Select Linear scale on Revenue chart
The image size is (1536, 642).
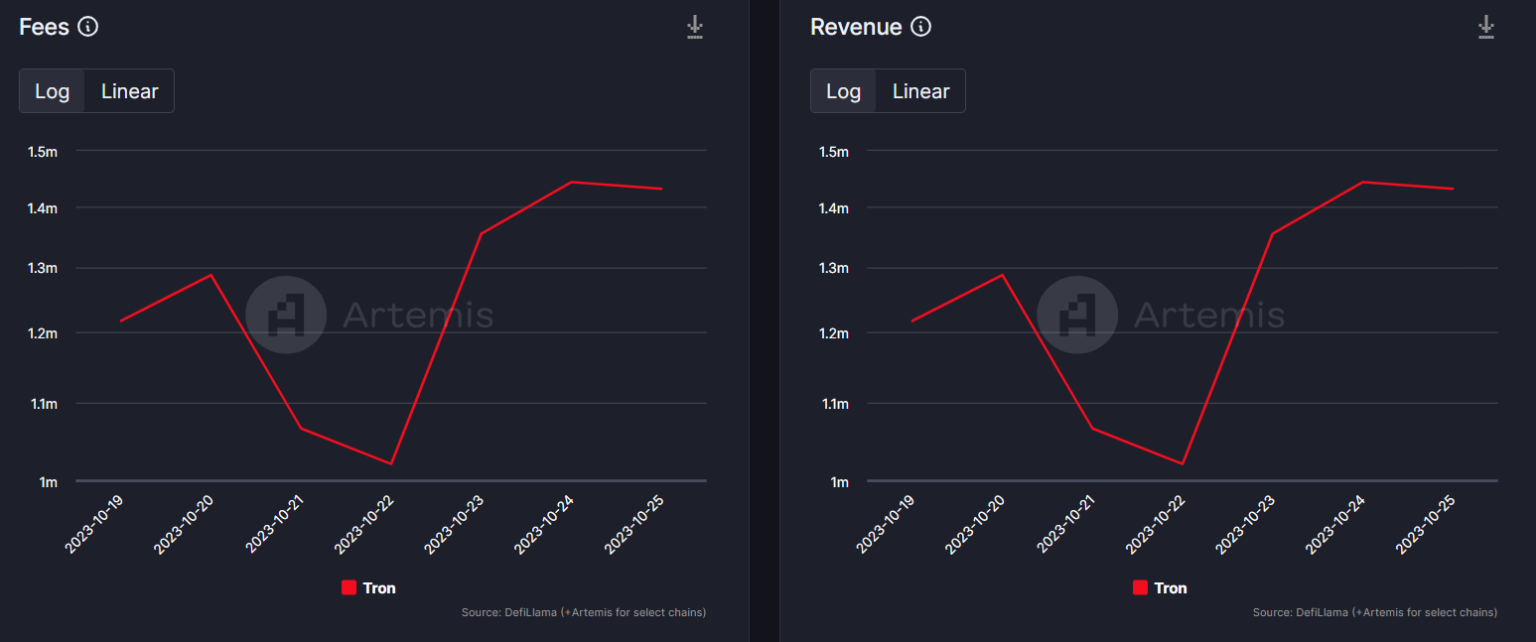pos(920,91)
